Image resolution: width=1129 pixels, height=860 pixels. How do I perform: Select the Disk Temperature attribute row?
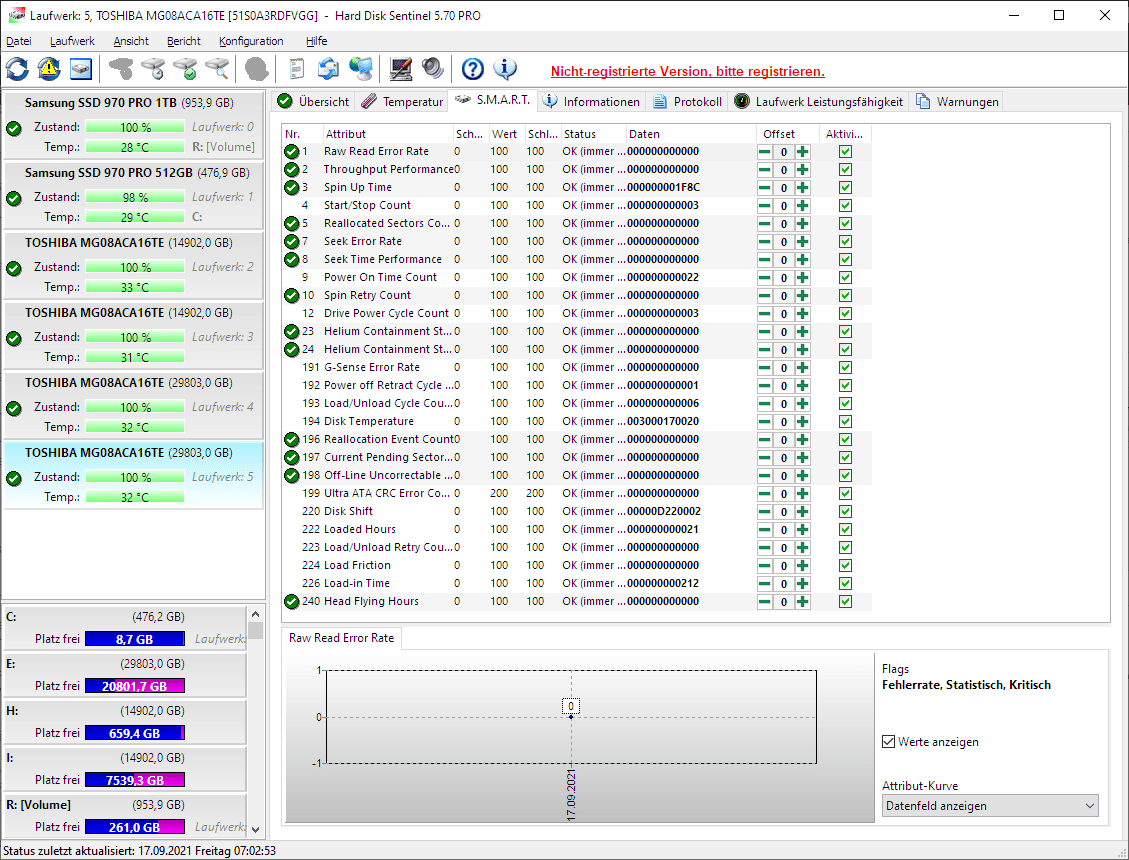point(576,421)
